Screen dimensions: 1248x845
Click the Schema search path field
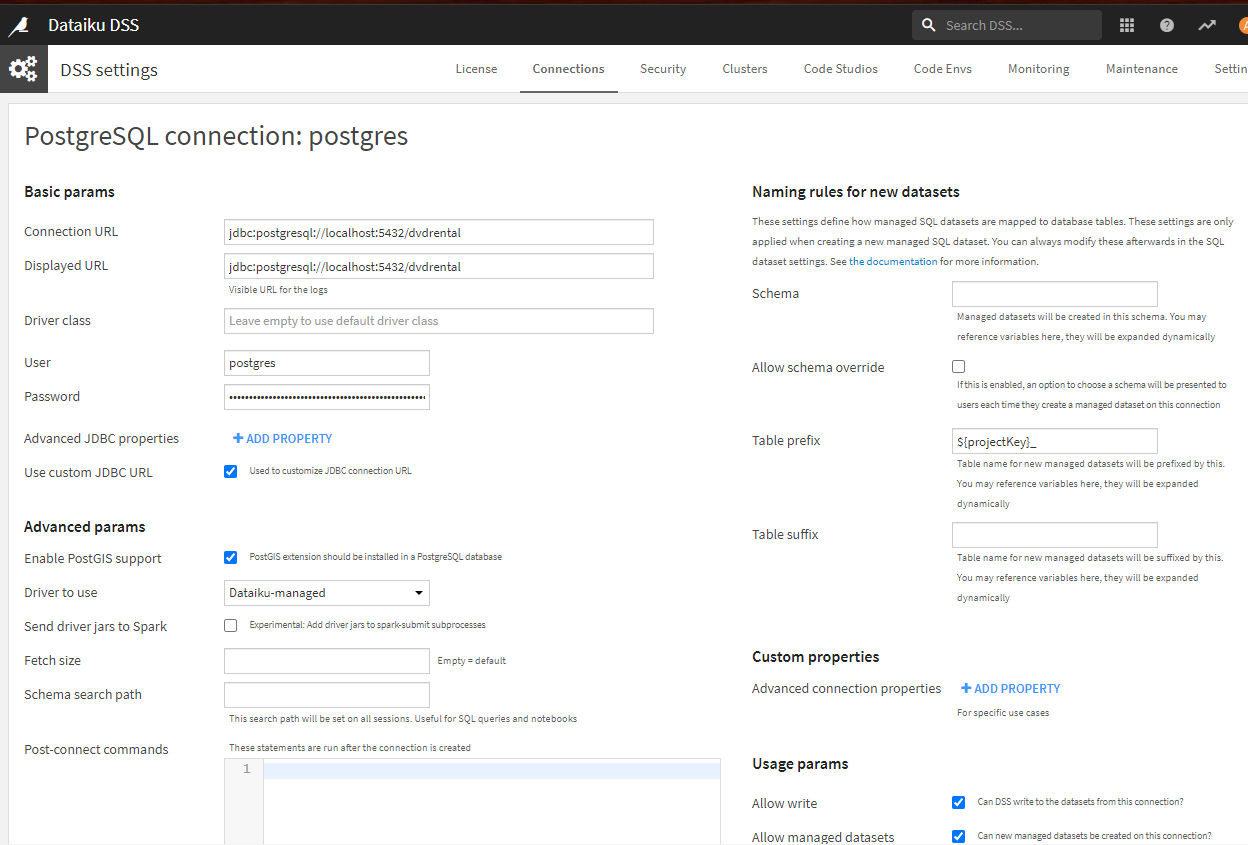[x=327, y=695]
